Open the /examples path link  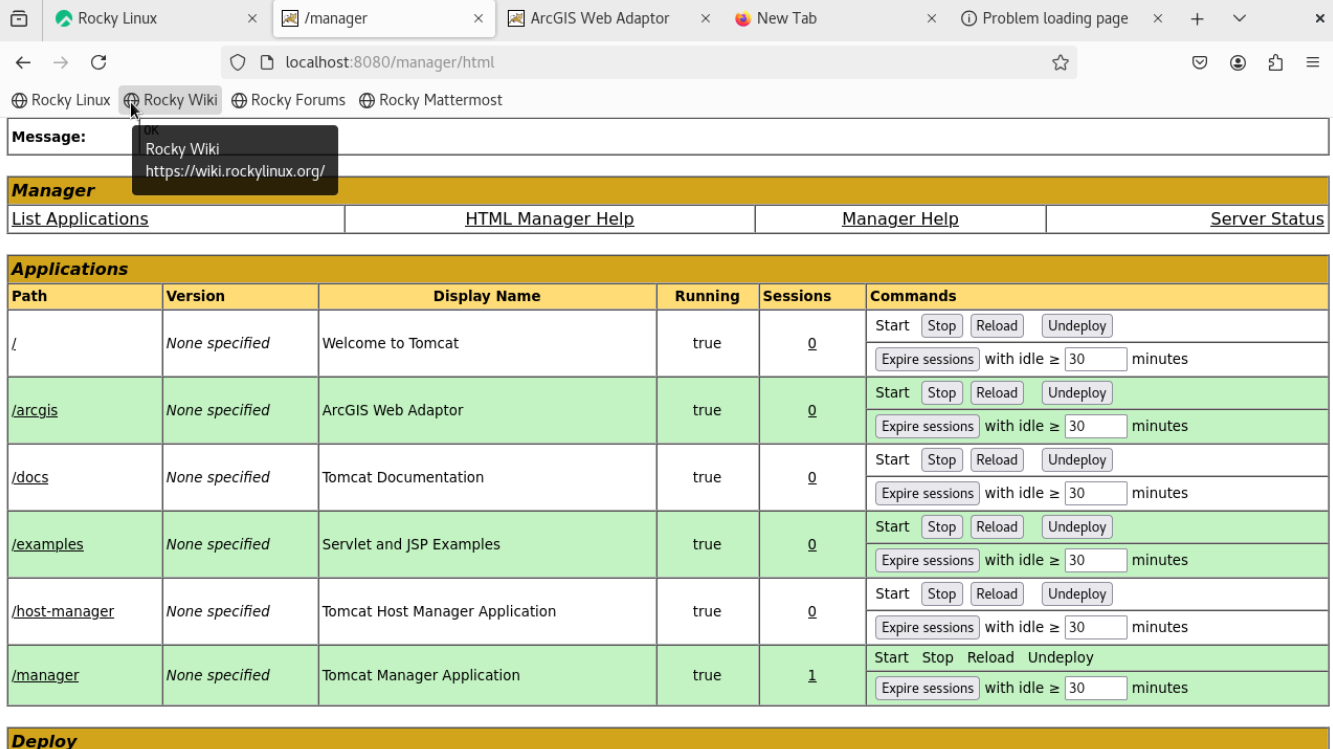pyautogui.click(x=48, y=544)
